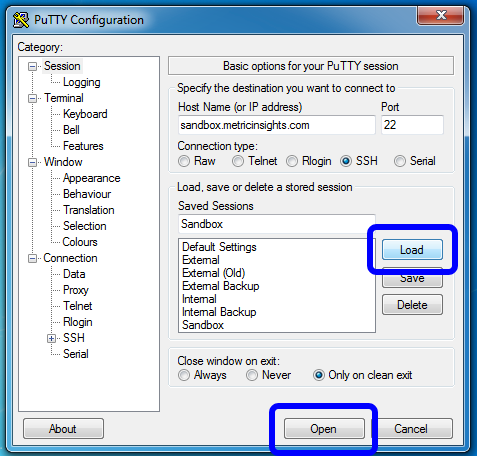Open the Translation category
This screenshot has height=456, width=477.
pyautogui.click(x=89, y=210)
